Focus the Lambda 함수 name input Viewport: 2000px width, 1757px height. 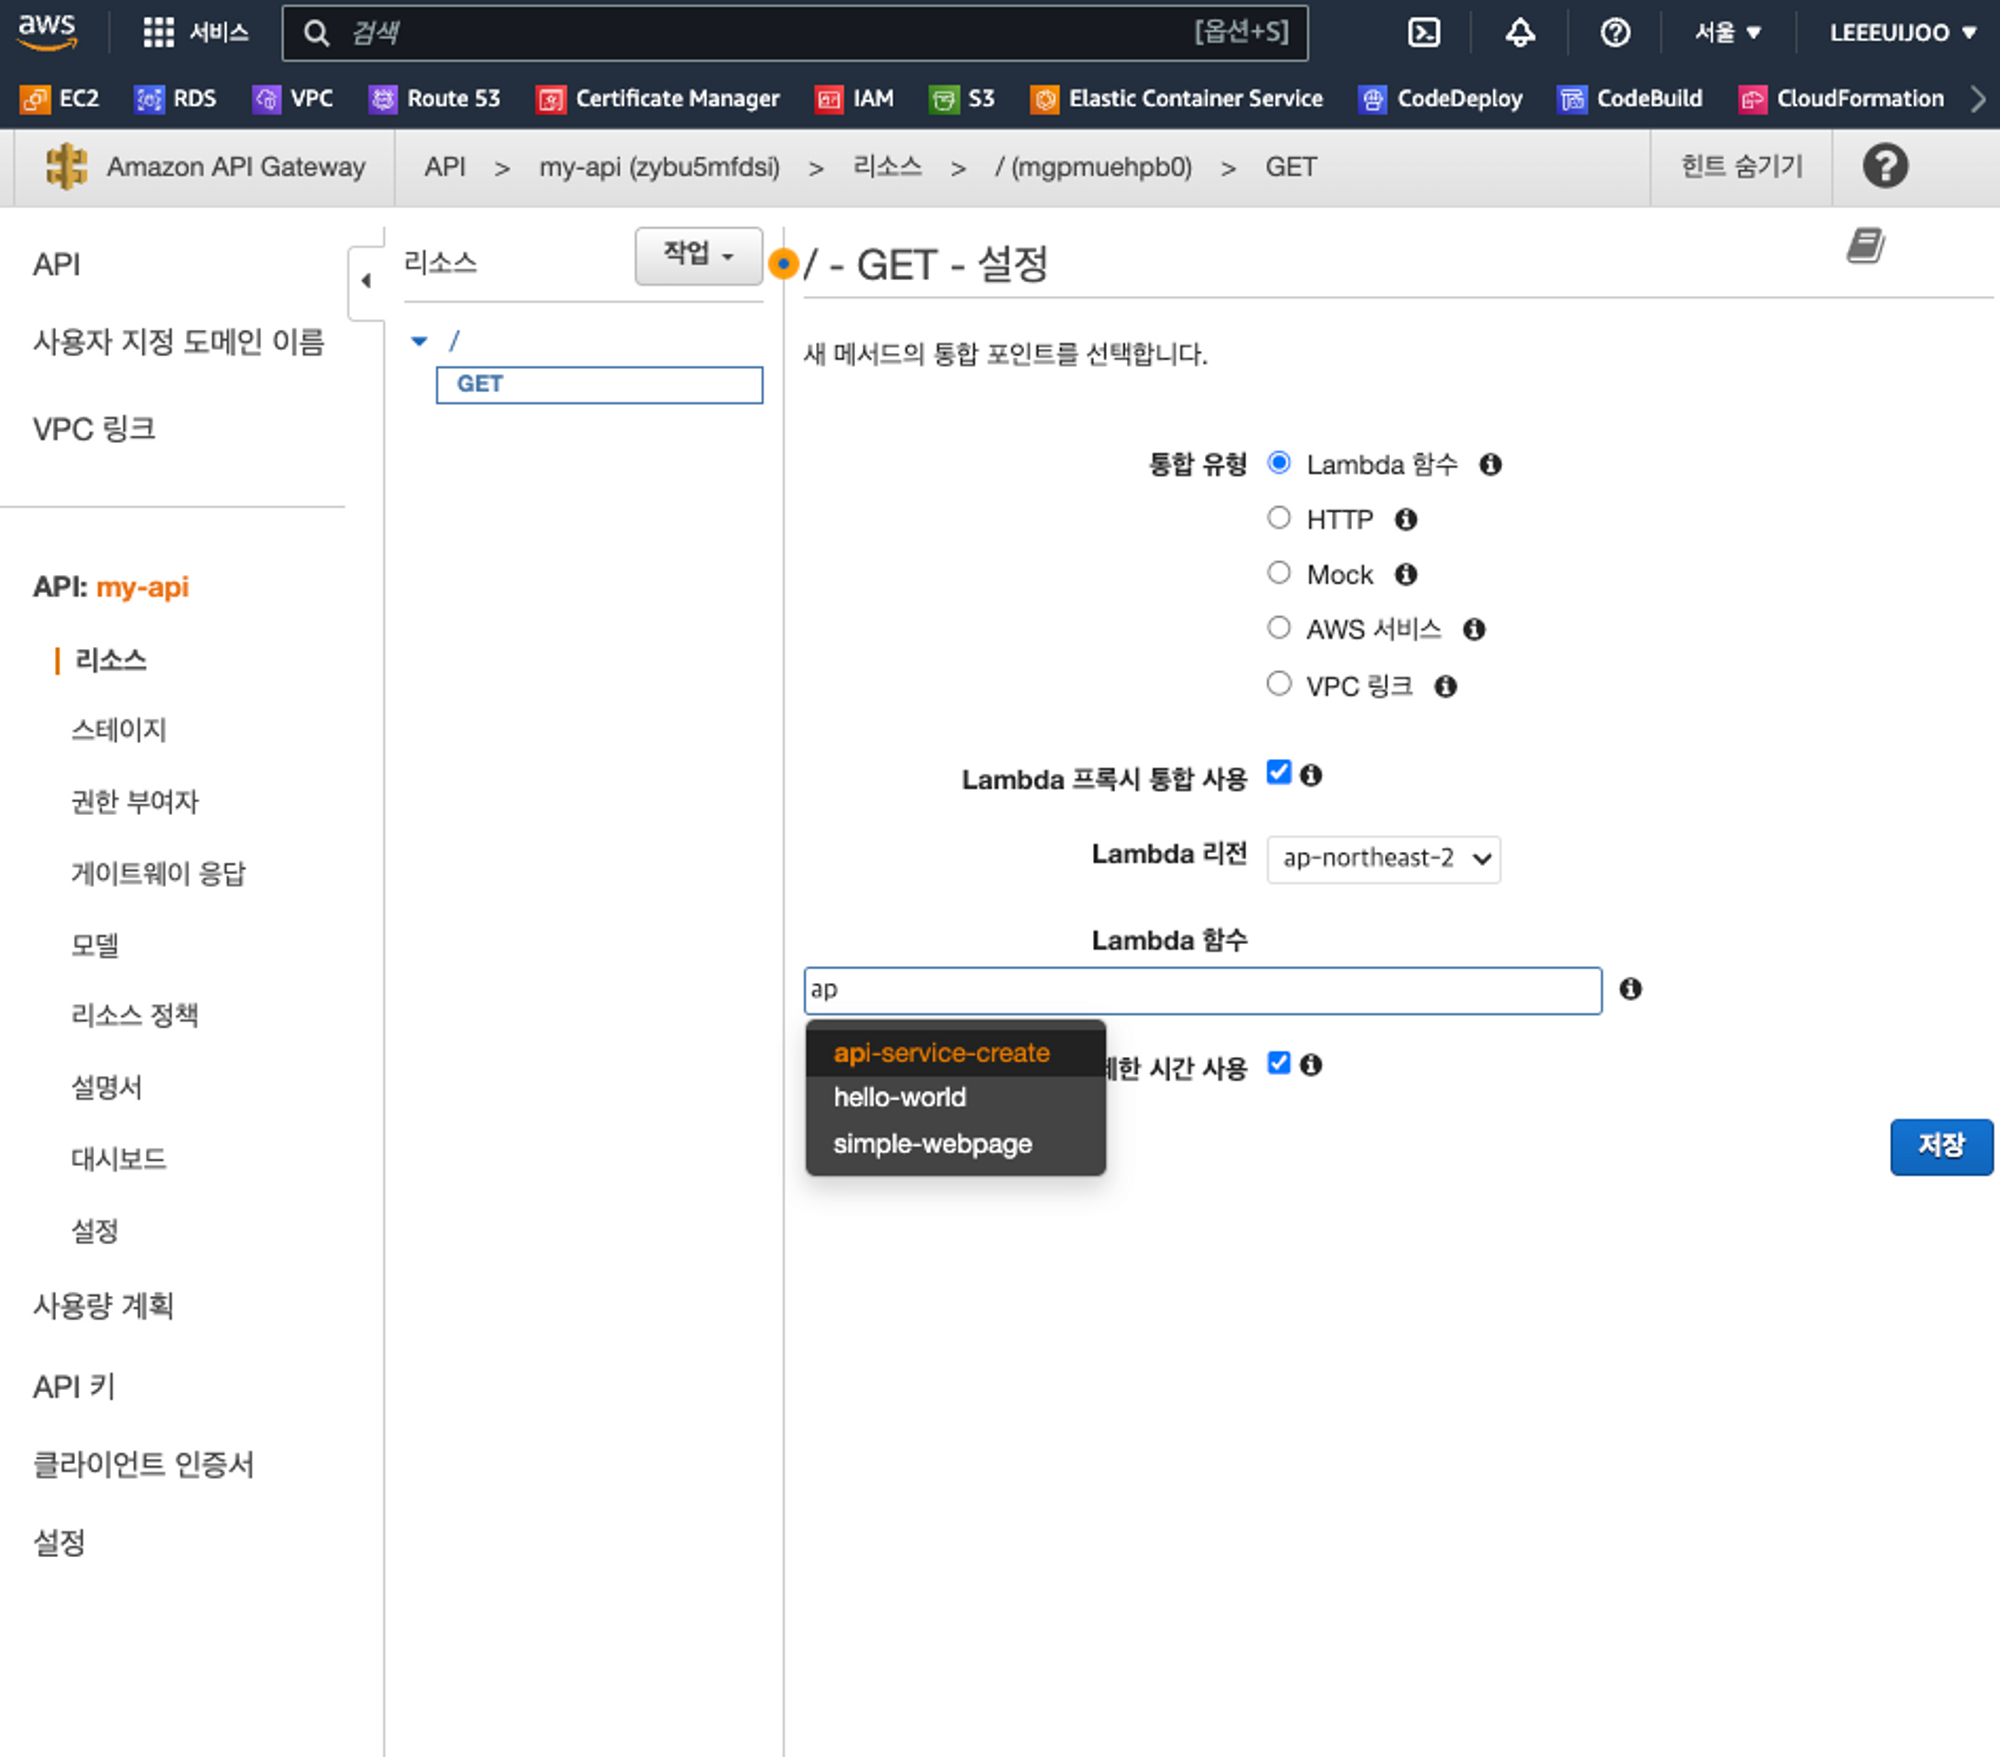(1203, 990)
